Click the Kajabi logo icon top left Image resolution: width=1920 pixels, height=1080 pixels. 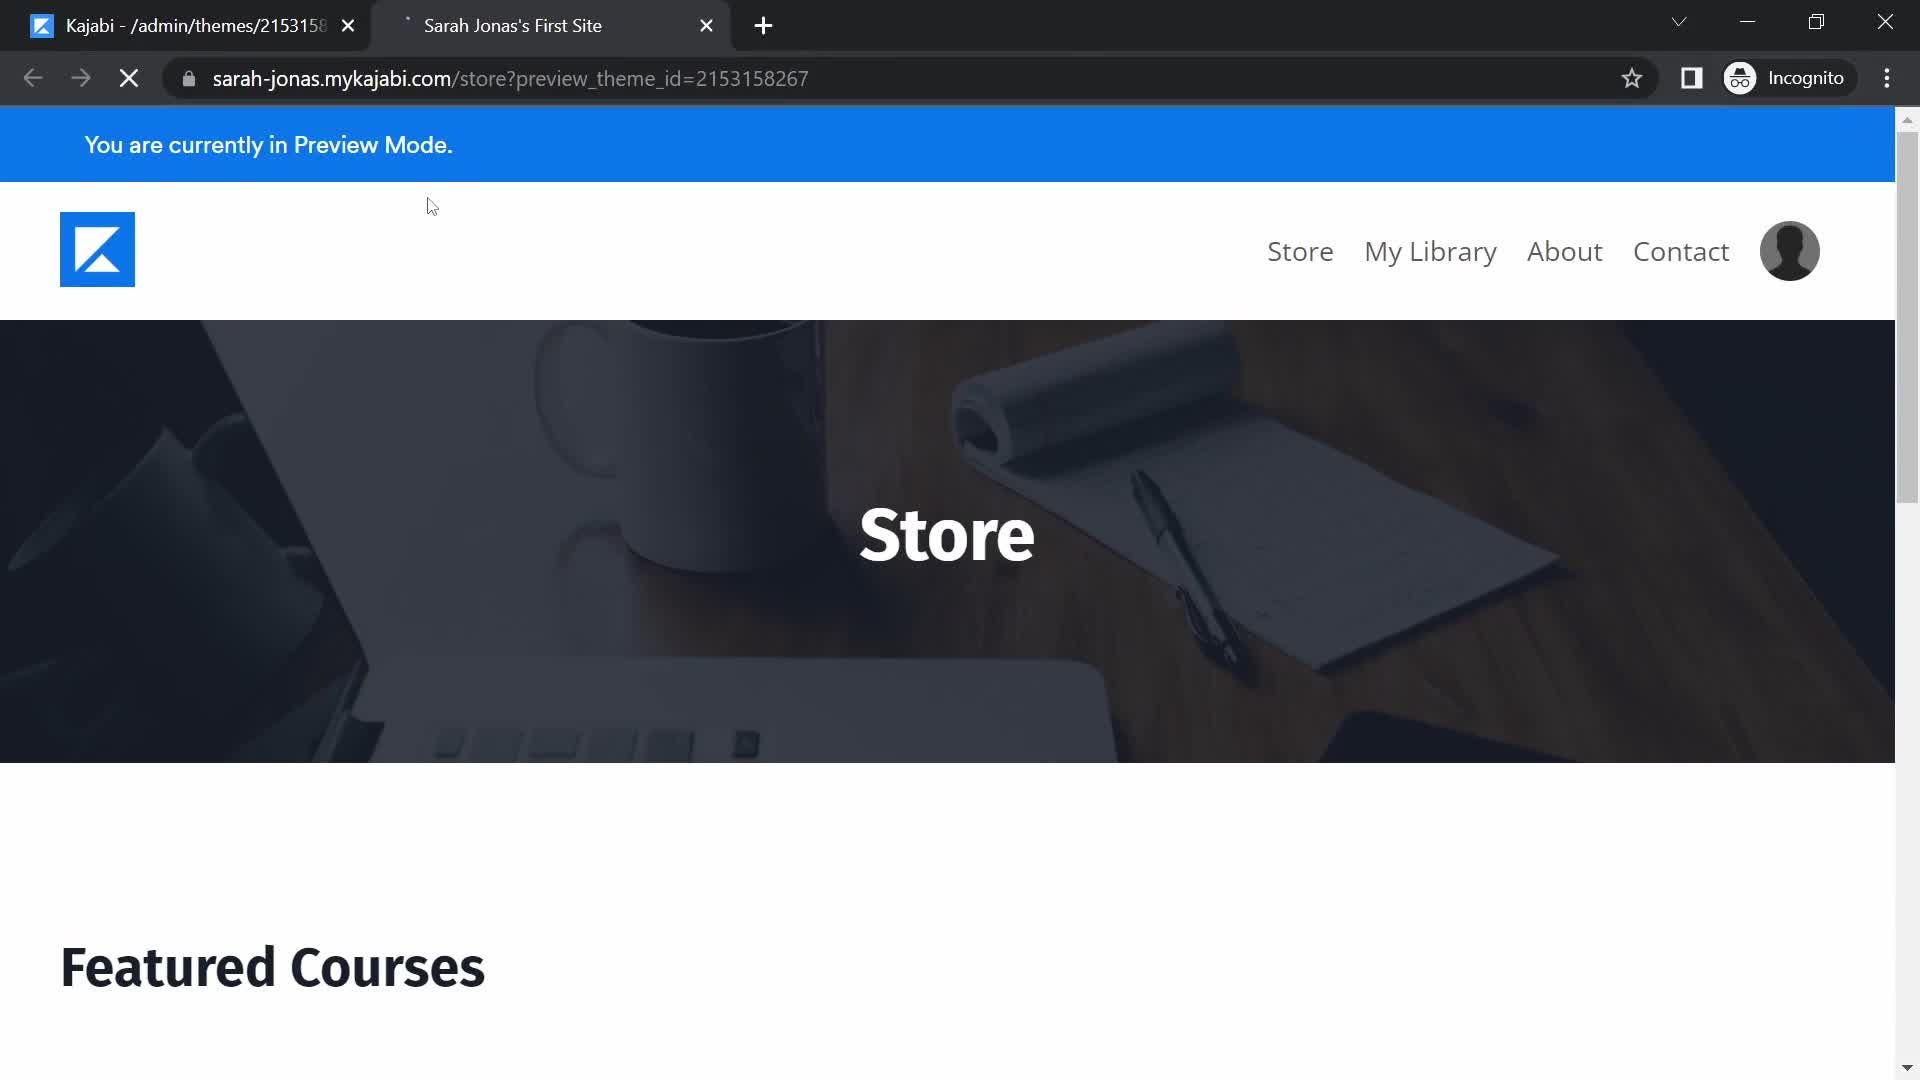point(98,249)
